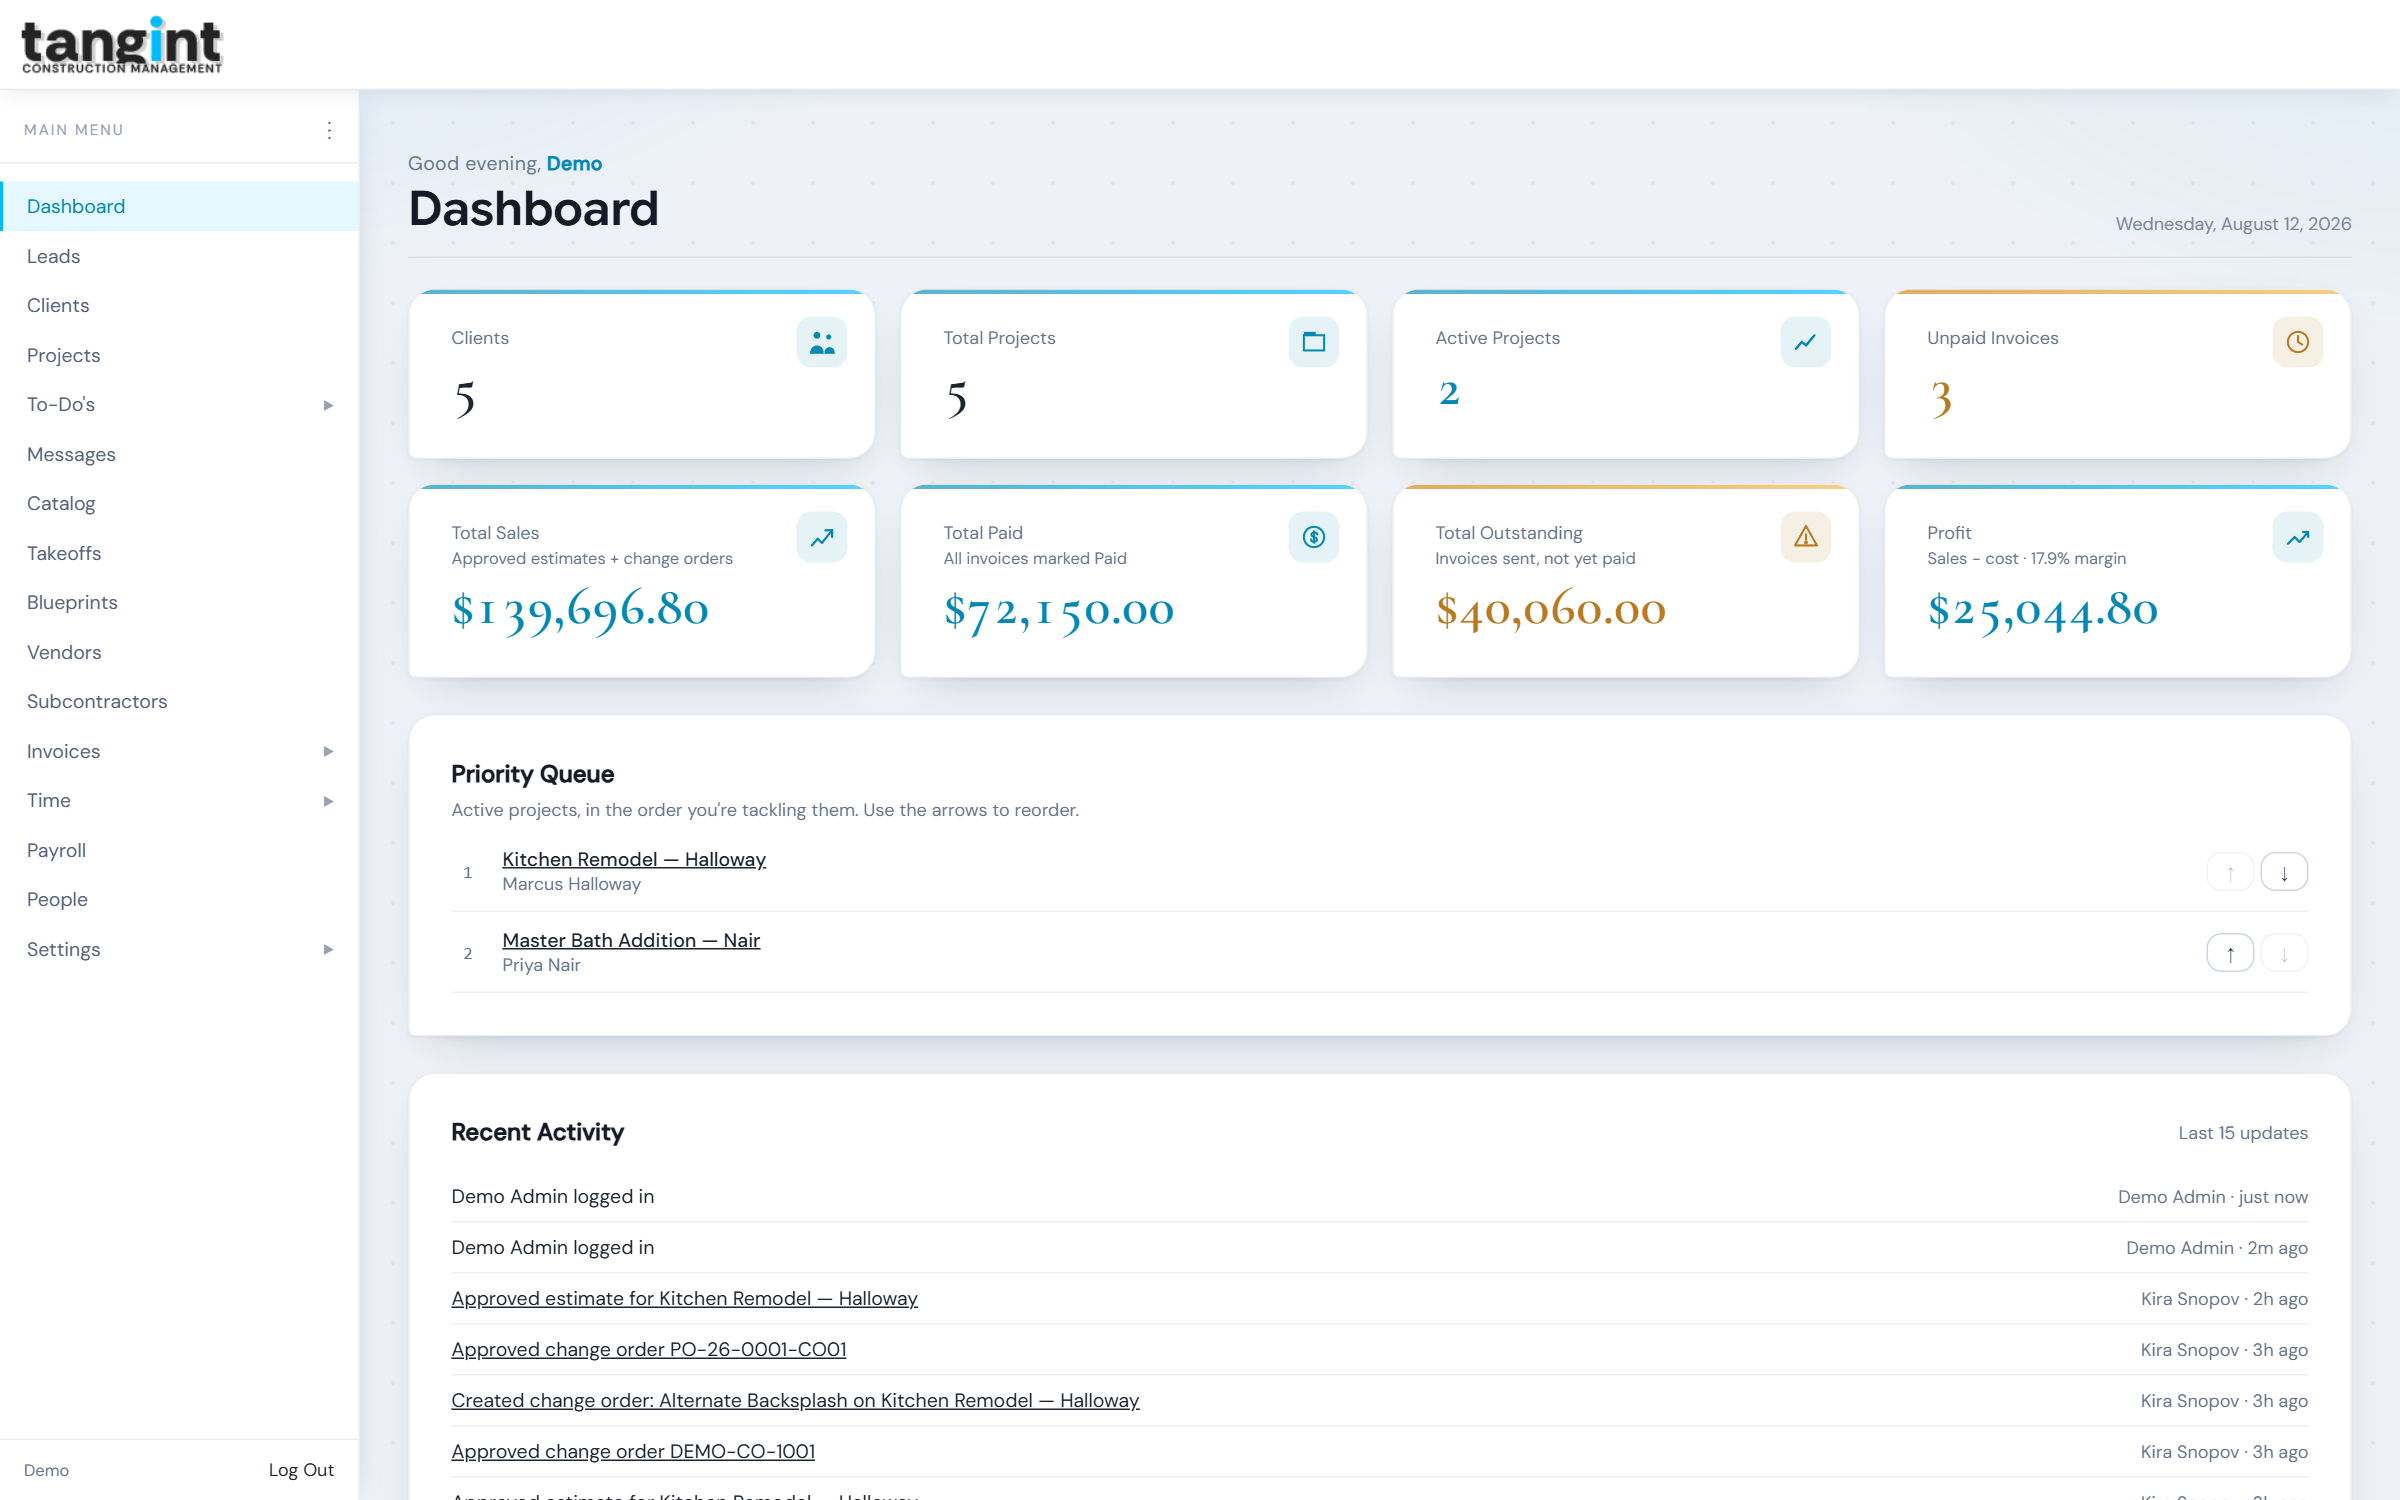Open the Clients menu item
The width and height of the screenshot is (2400, 1500).
click(x=180, y=305)
